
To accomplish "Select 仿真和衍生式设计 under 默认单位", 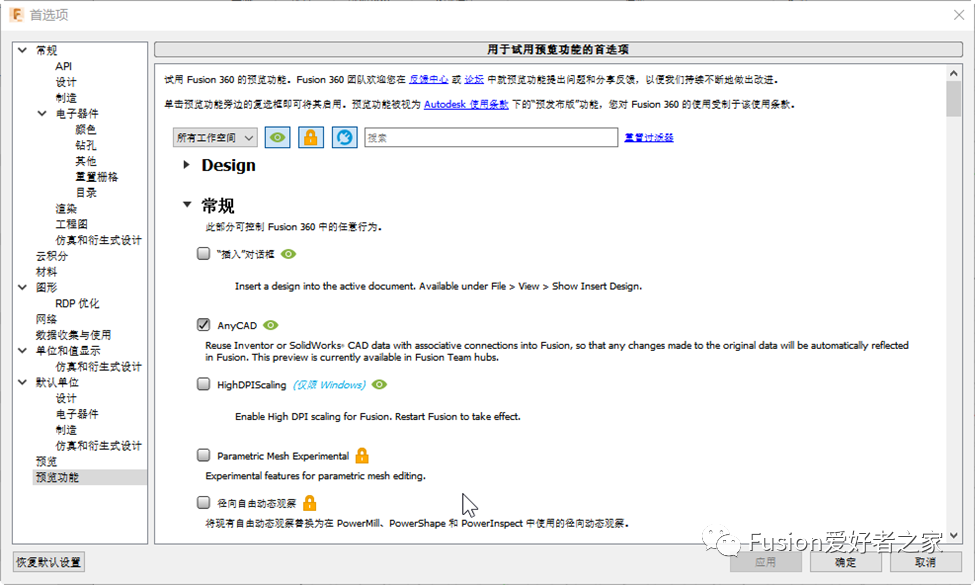I will point(98,446).
